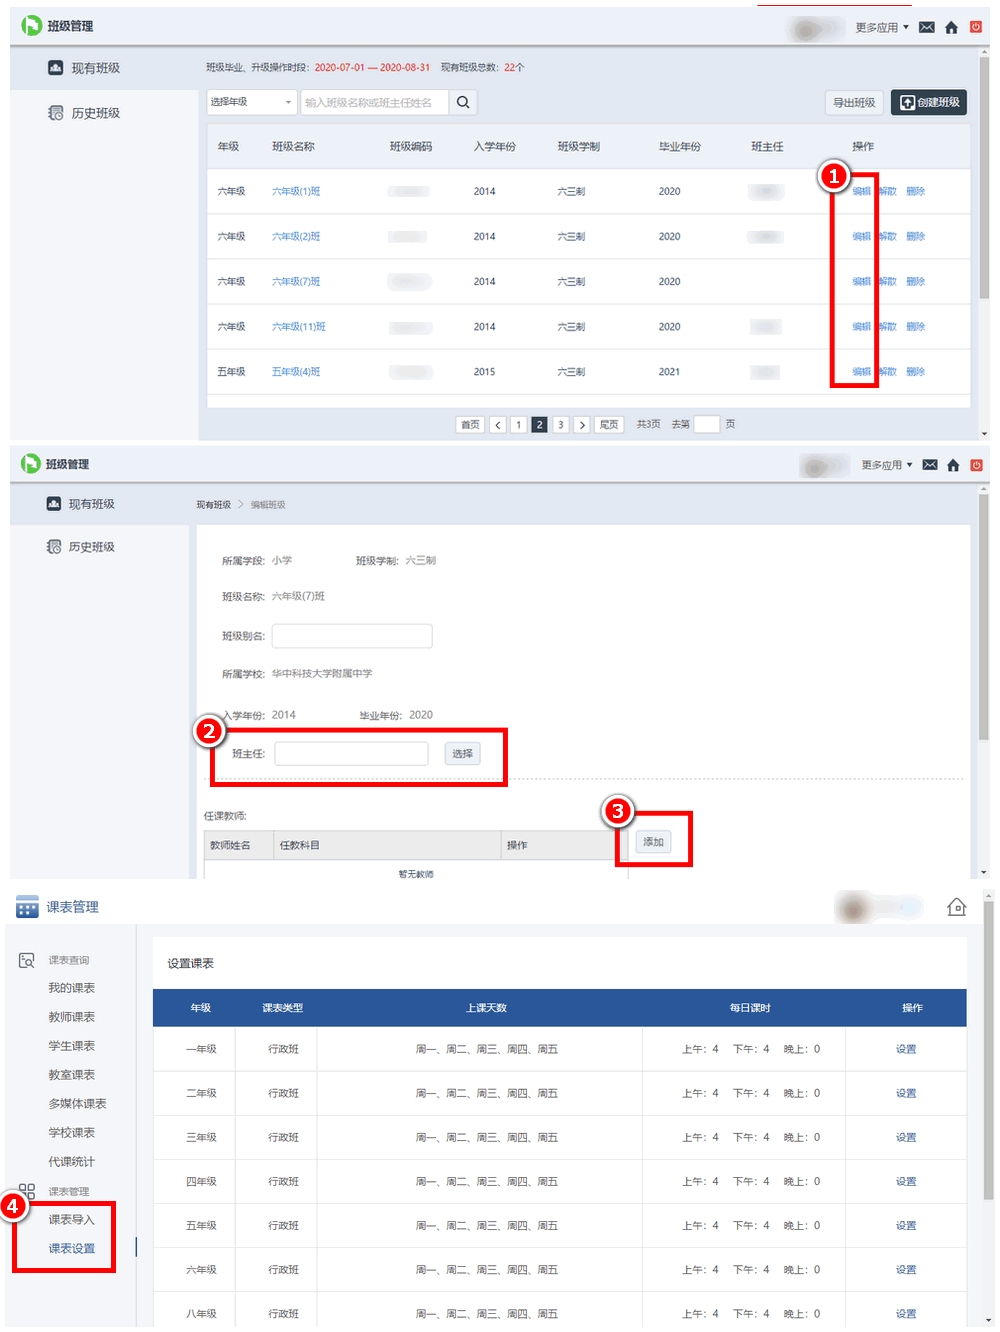
Task: Expand 更多应用 menu on 编辑班级 page
Action: point(886,465)
